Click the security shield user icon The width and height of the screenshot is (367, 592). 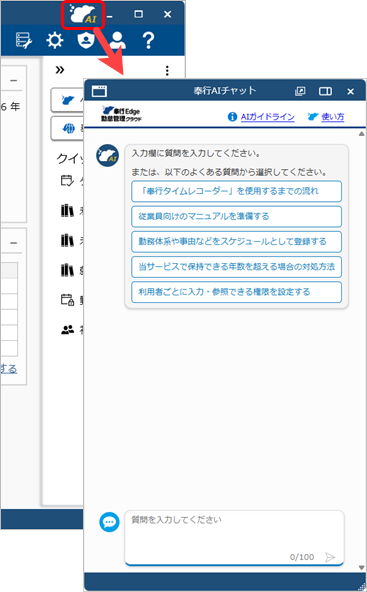(x=86, y=40)
